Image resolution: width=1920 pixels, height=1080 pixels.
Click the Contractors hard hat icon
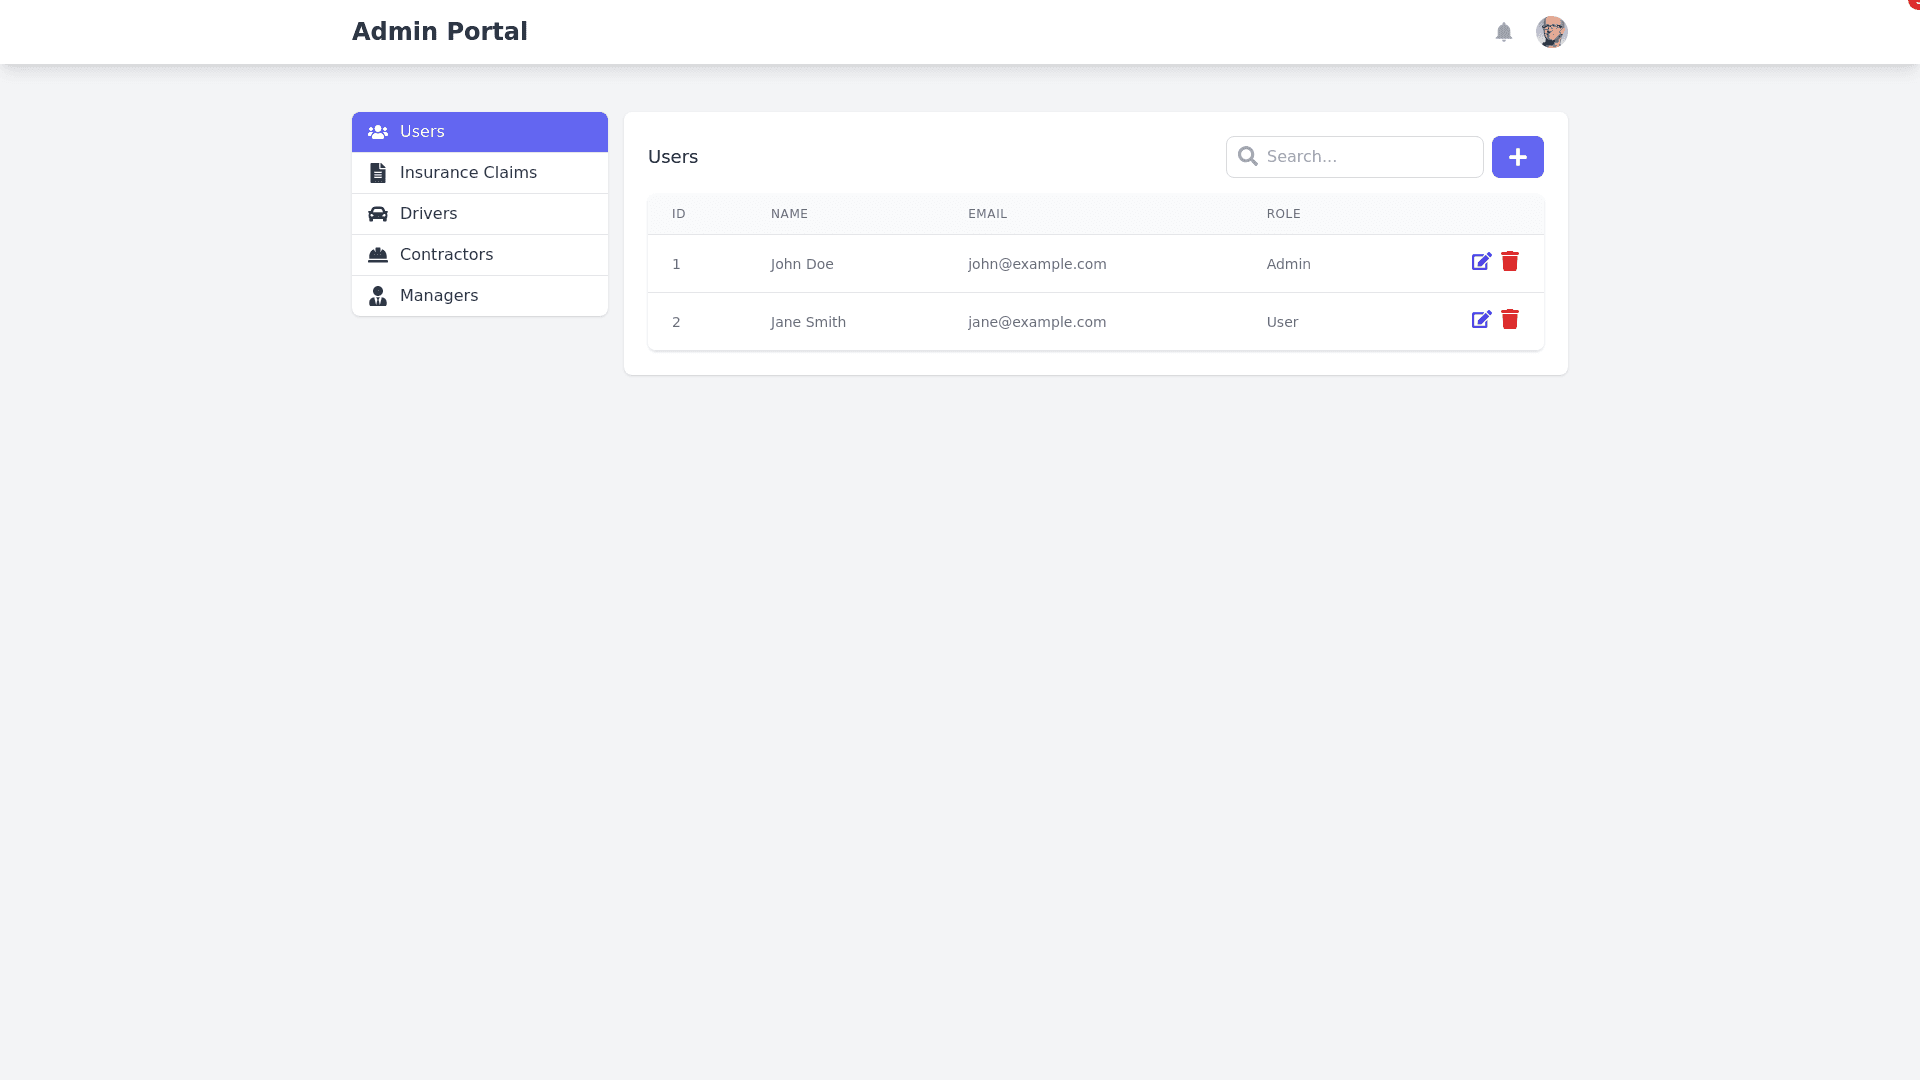[x=377, y=254]
